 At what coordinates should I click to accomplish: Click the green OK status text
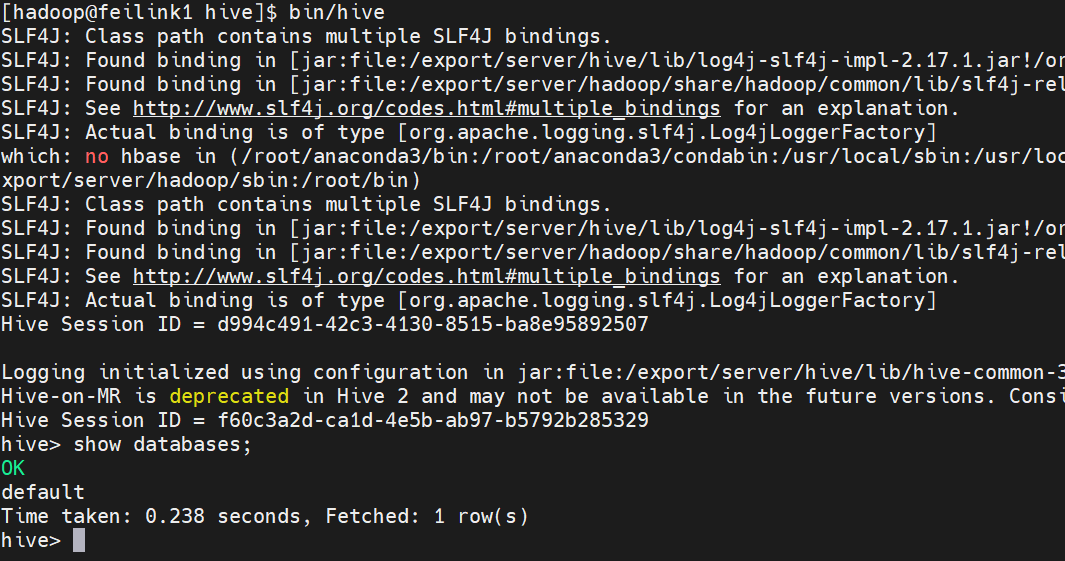coord(13,468)
